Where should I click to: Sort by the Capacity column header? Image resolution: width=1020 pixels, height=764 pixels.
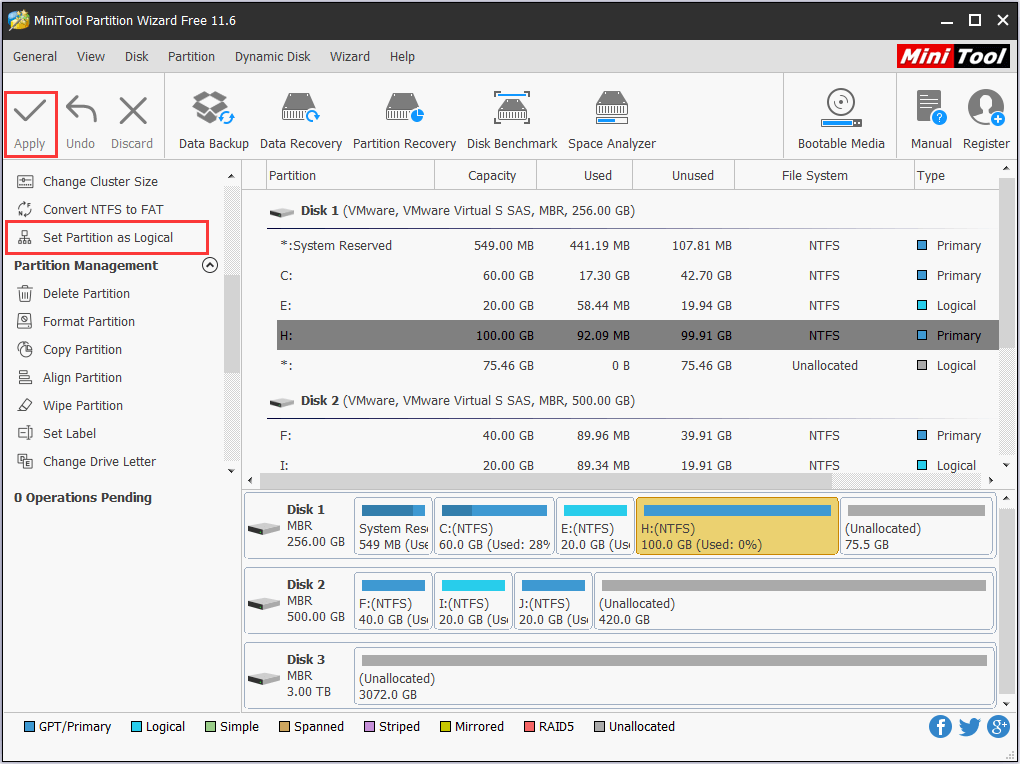485,176
